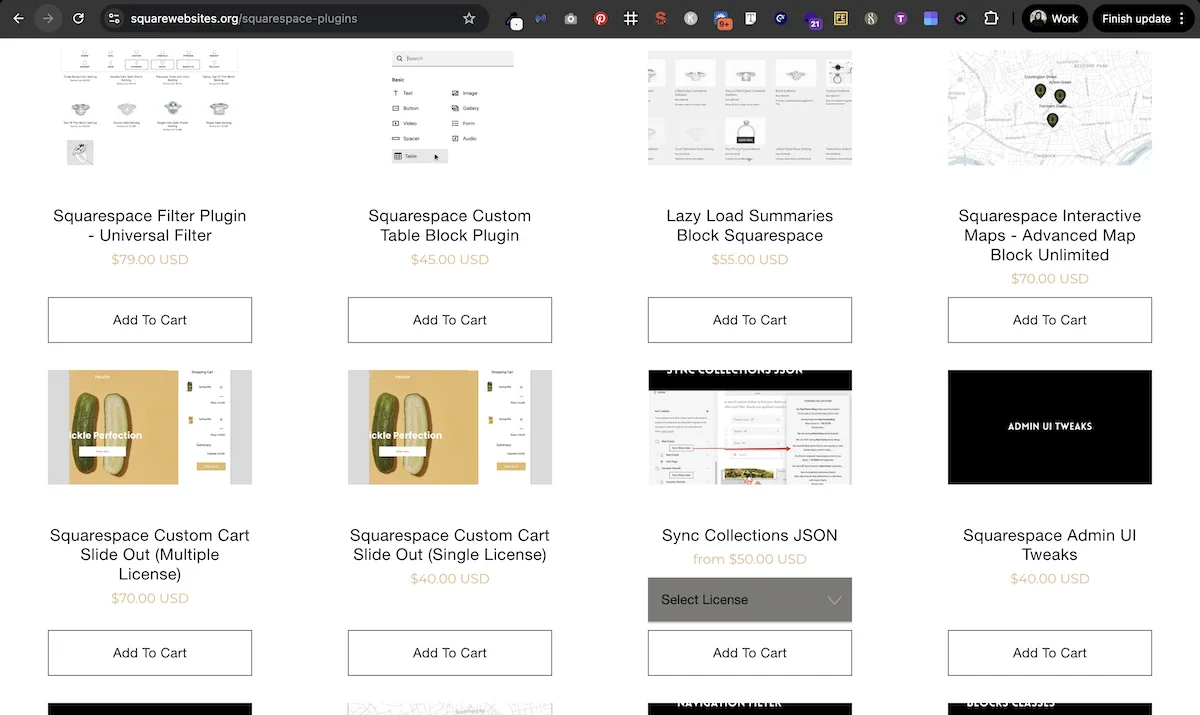Open the Extensions puzzle piece menu
Screen dimensions: 1200x715
(991, 18)
